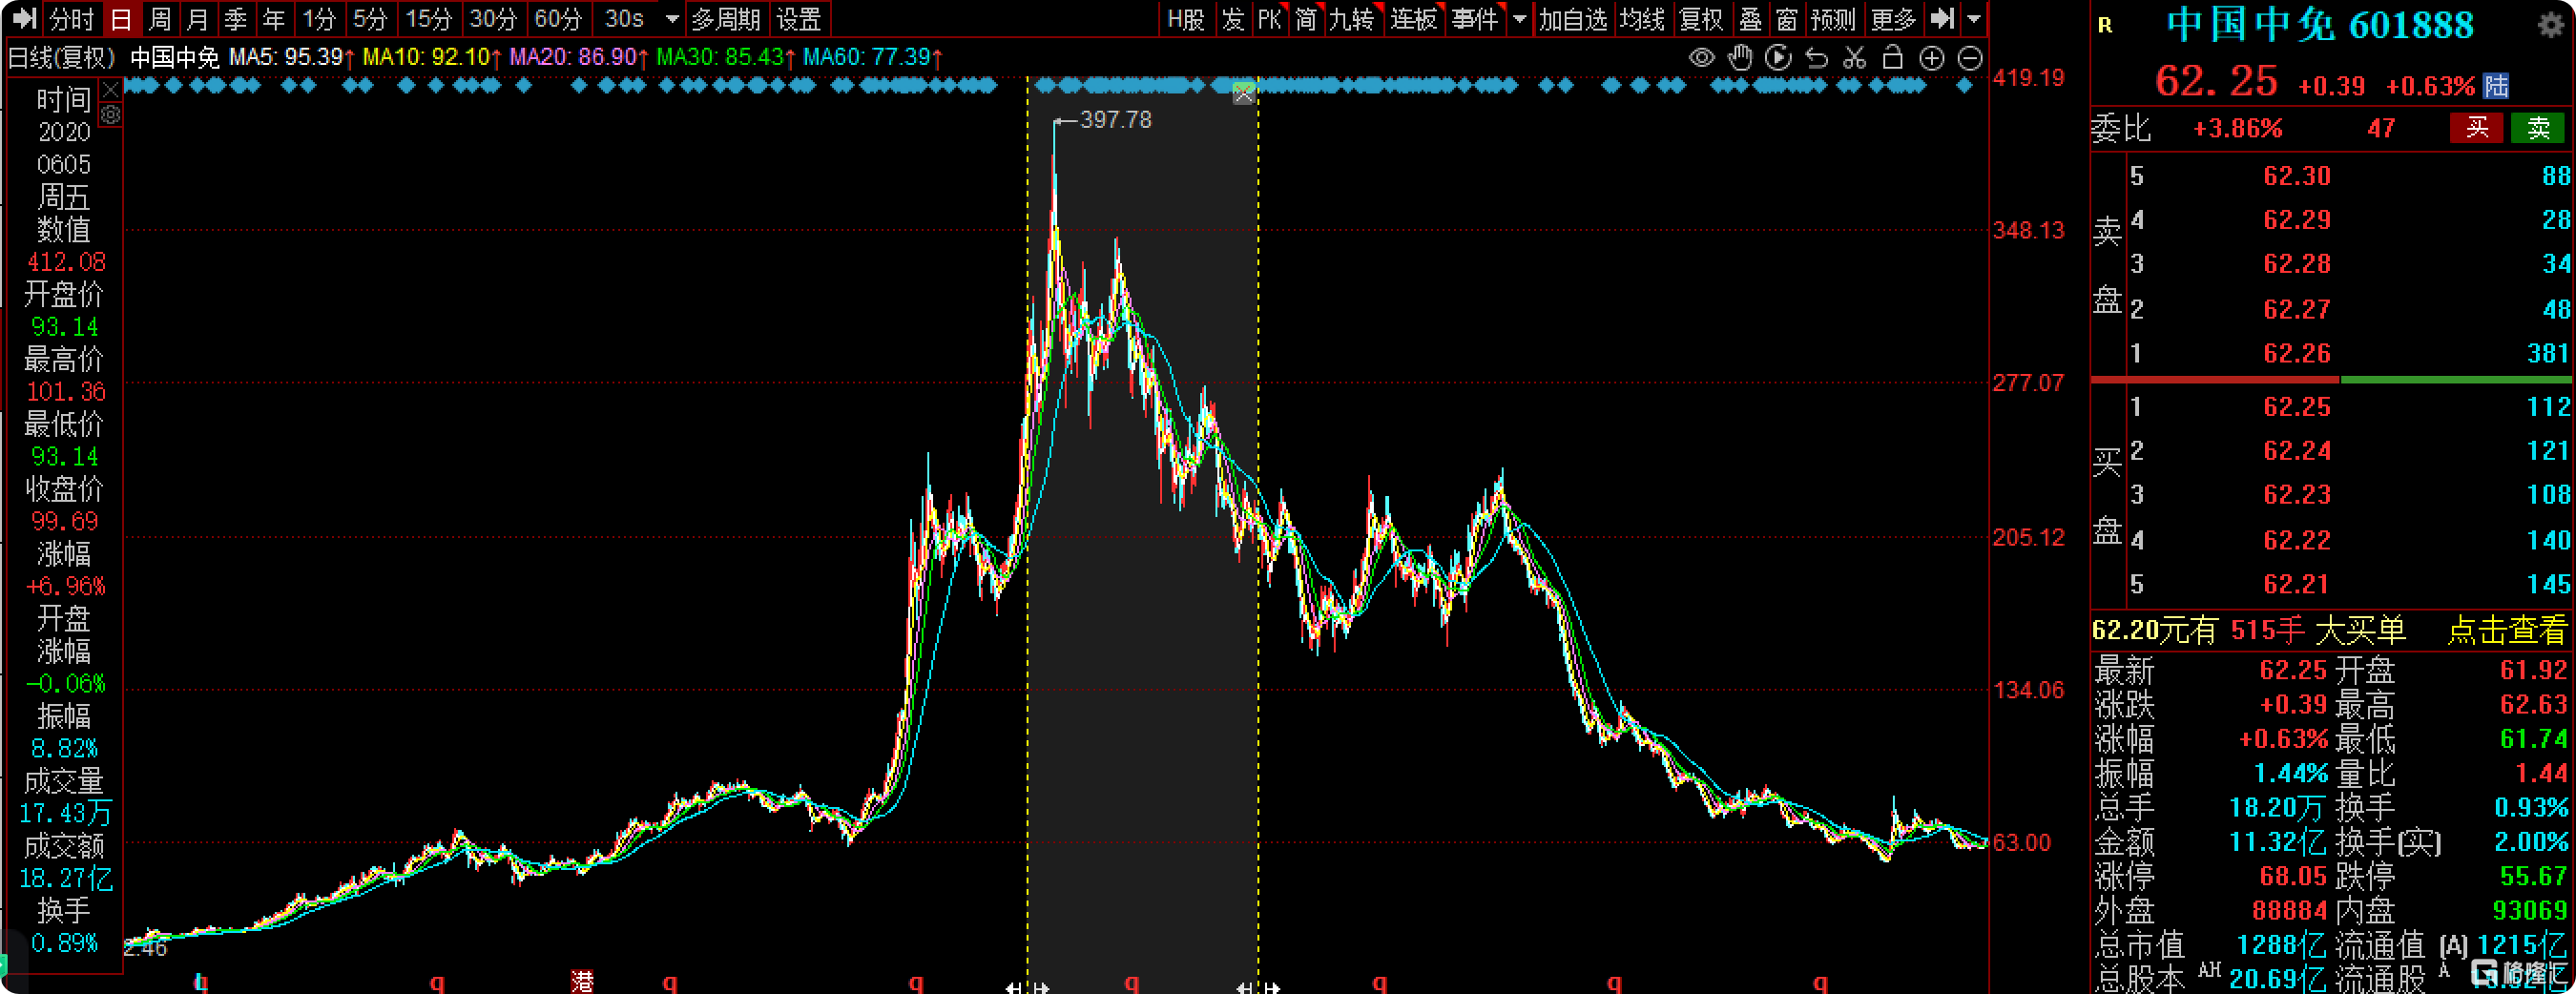This screenshot has width=2576, height=994.
Task: Open 复权 adjustment menu
Action: [x=1701, y=18]
